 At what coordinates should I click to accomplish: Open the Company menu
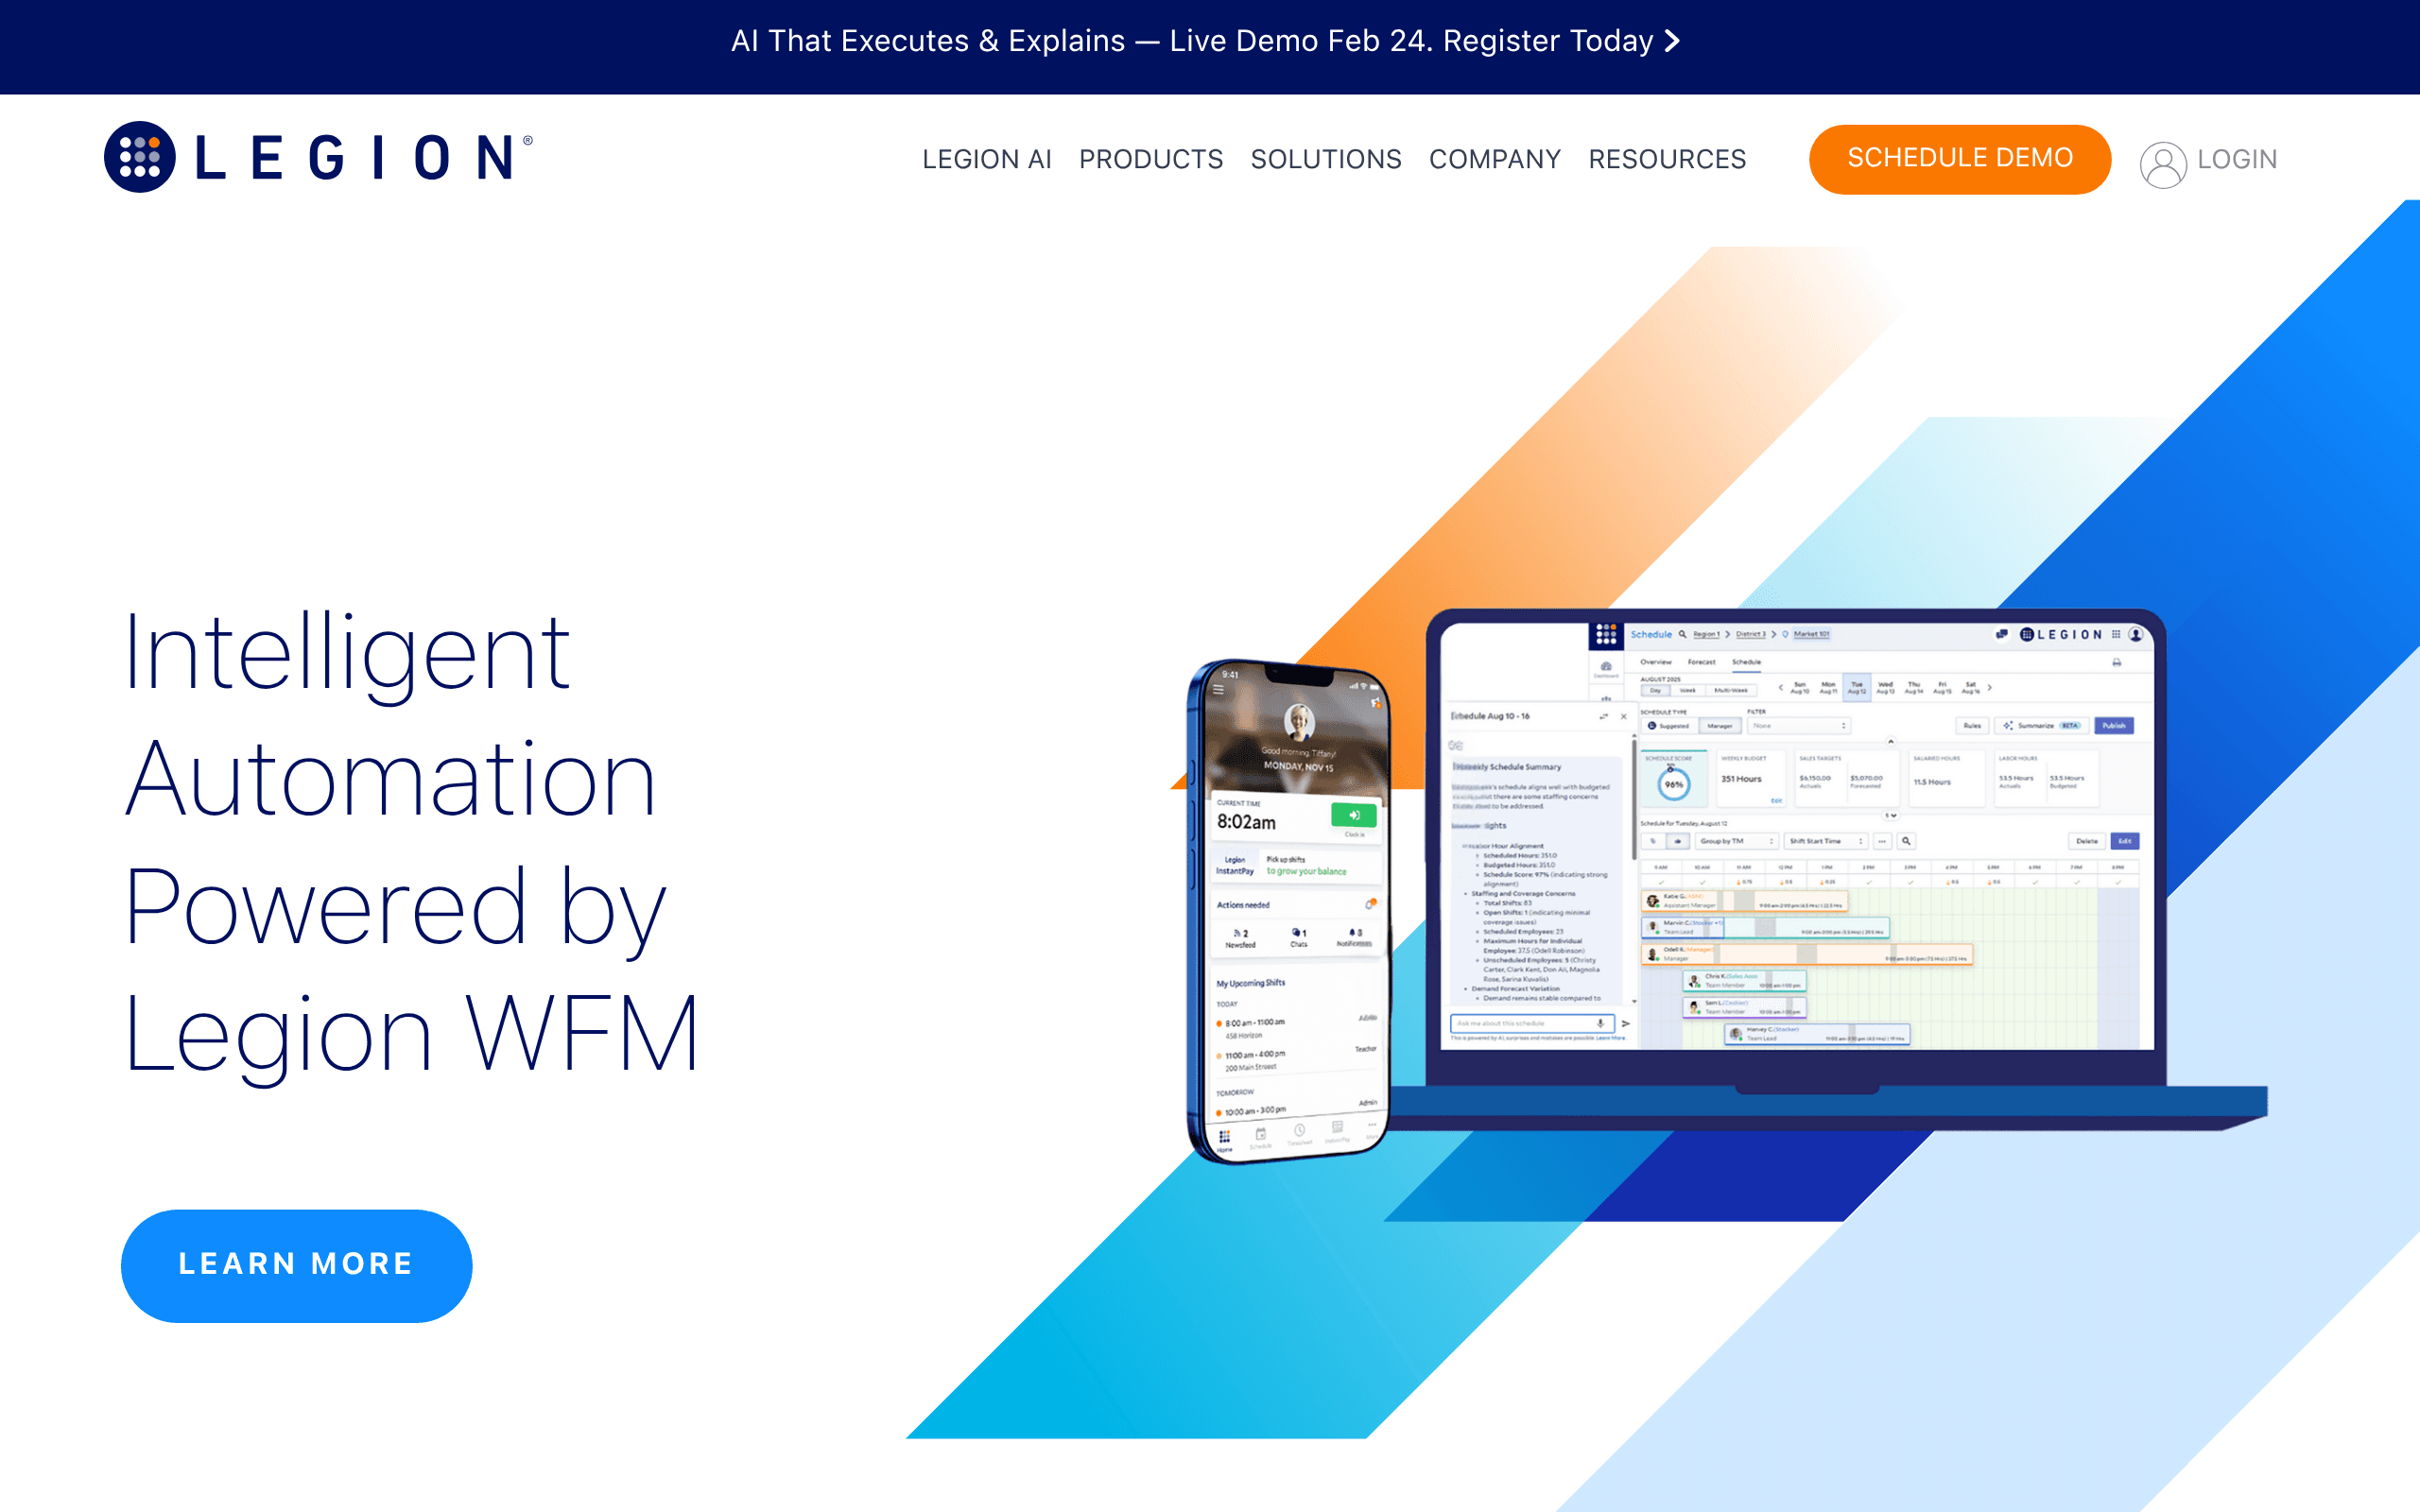pos(1494,159)
